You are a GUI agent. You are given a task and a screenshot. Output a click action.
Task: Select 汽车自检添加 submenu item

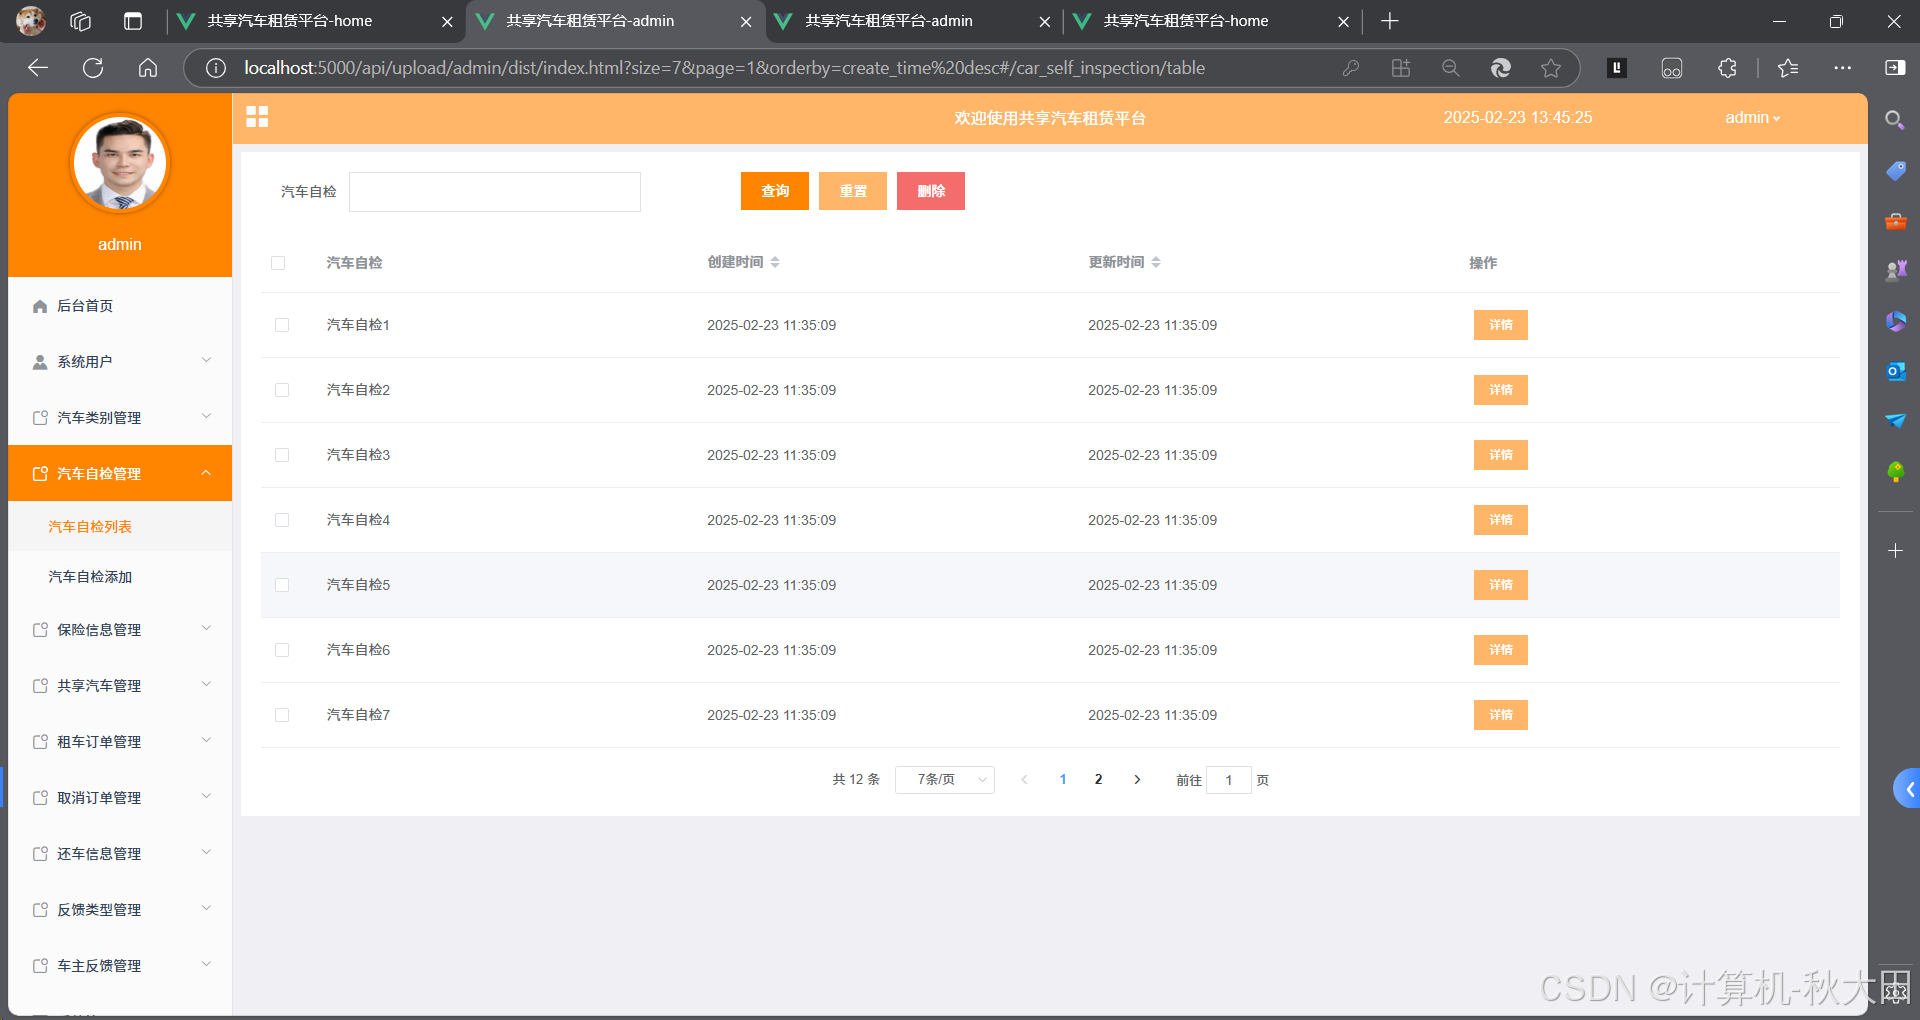[x=120, y=576]
